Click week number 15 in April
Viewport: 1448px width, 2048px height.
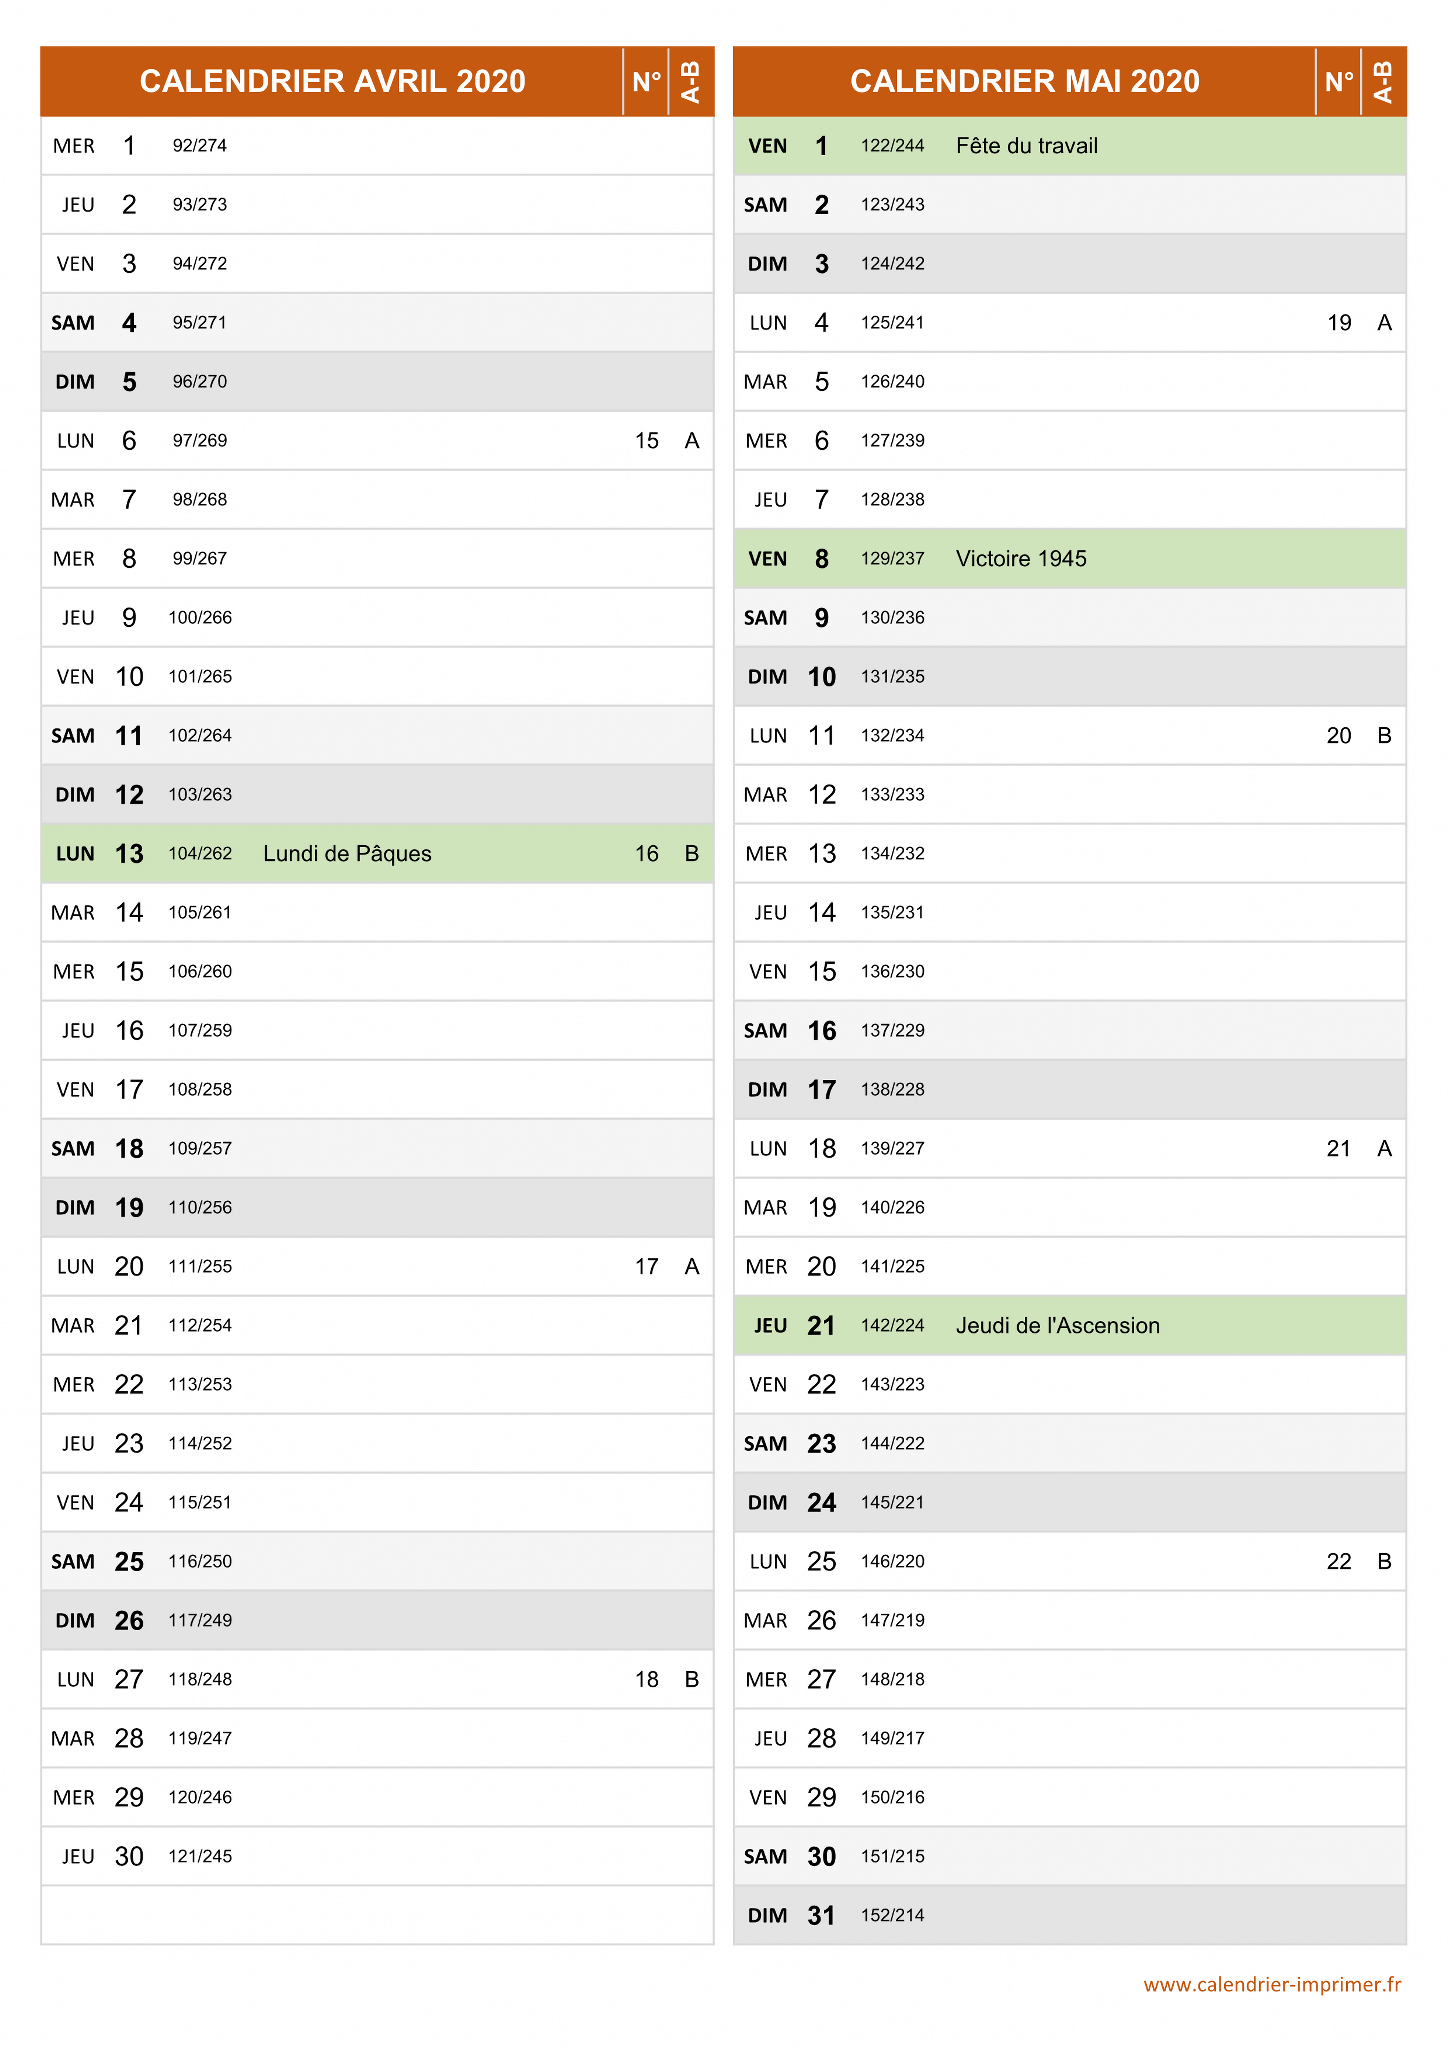[x=647, y=441]
